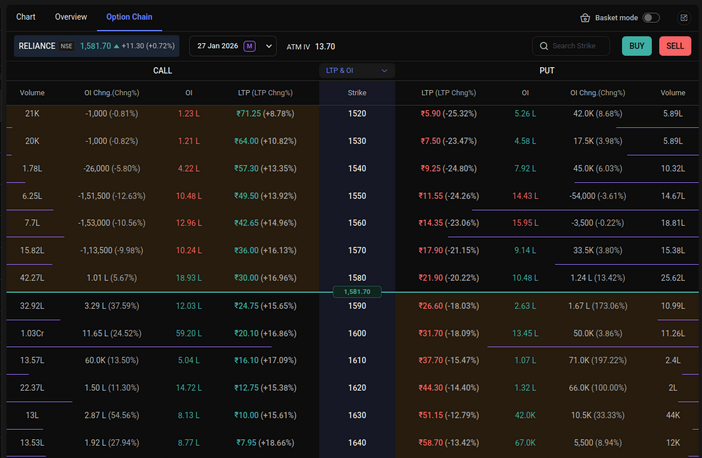
Task: Open the Overview tab
Action: [71, 17]
